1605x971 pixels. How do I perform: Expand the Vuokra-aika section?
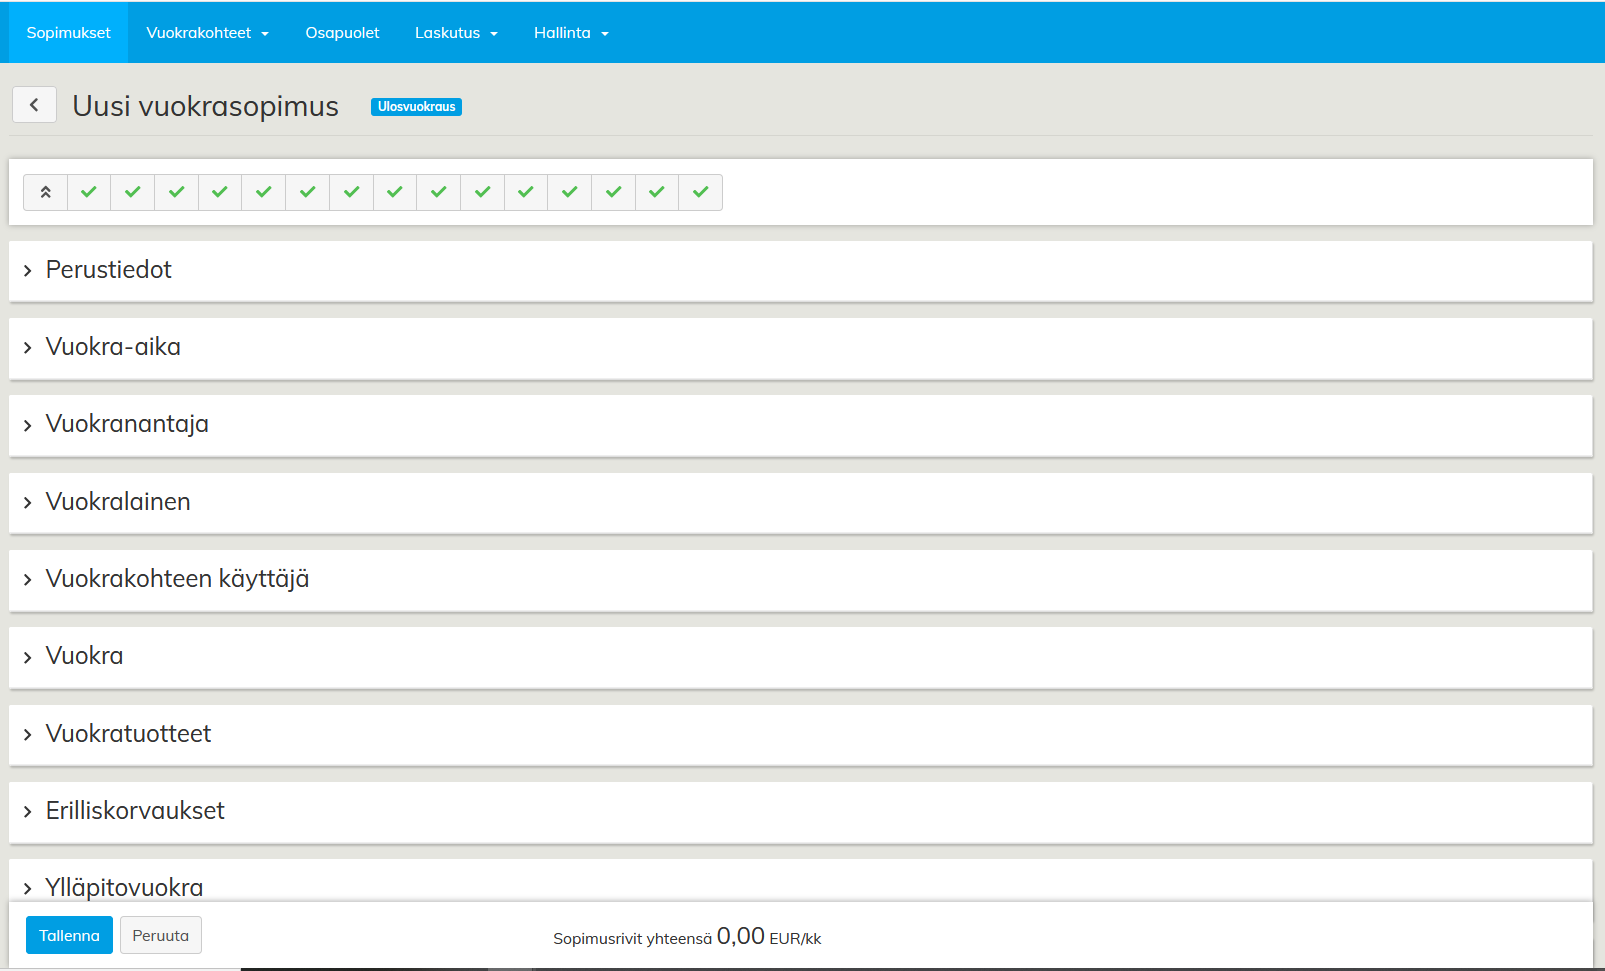click(x=113, y=347)
